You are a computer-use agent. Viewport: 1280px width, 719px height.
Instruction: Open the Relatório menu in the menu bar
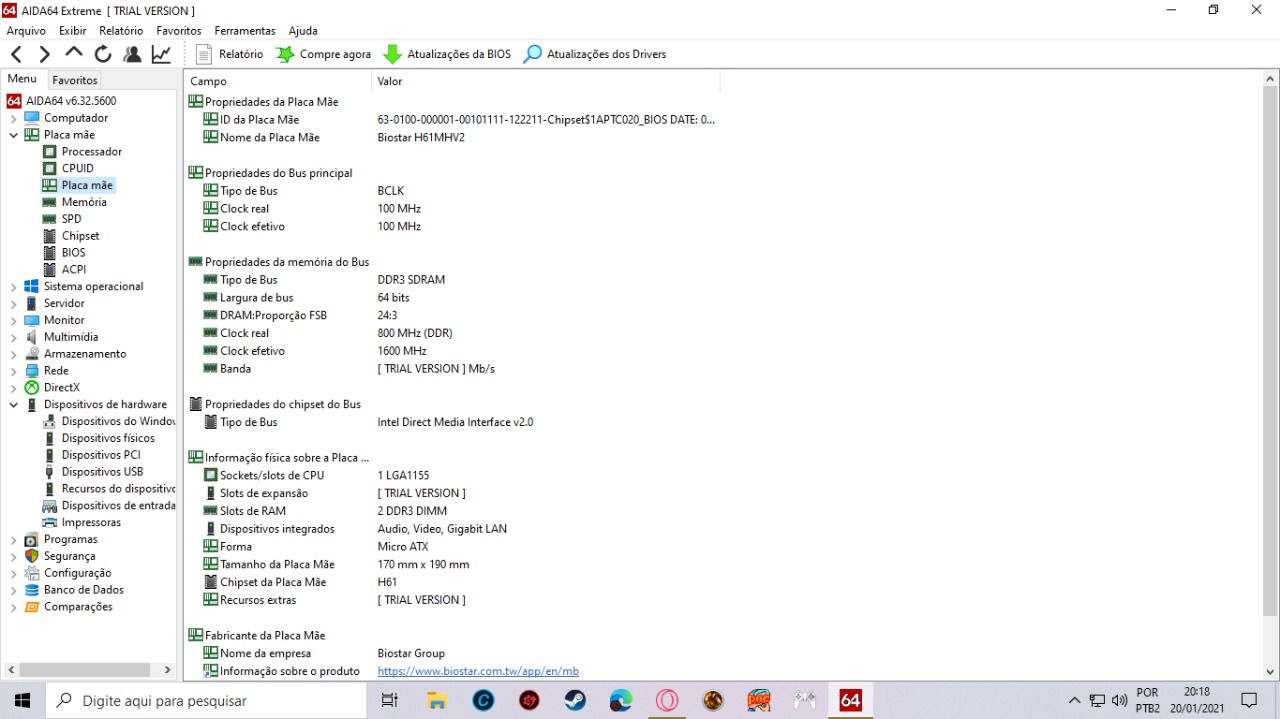click(121, 31)
